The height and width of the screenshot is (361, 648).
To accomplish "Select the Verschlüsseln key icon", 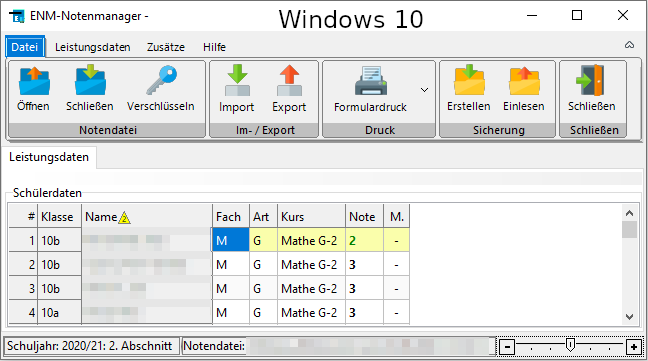I will (161, 80).
